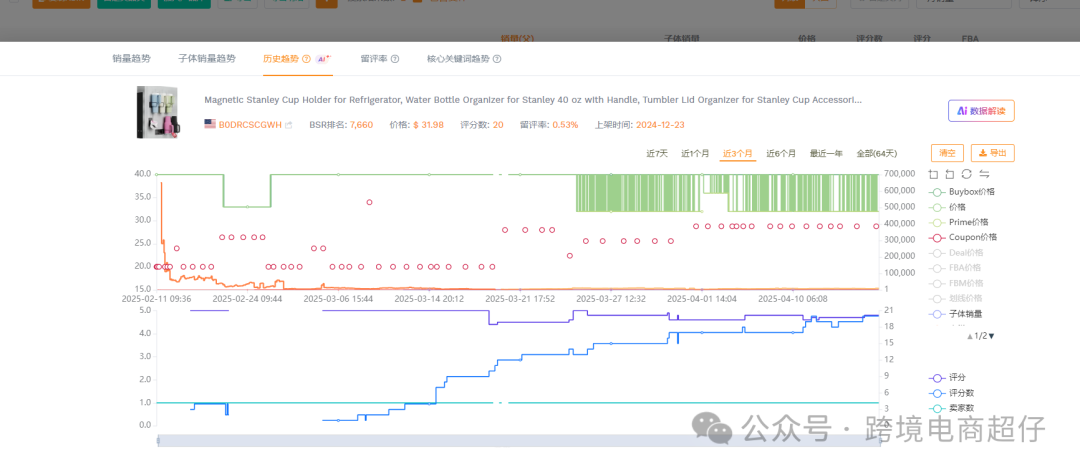1080x472 pixels.
Task: Switch to the 子体销量趋势 tab
Action: click(207, 59)
